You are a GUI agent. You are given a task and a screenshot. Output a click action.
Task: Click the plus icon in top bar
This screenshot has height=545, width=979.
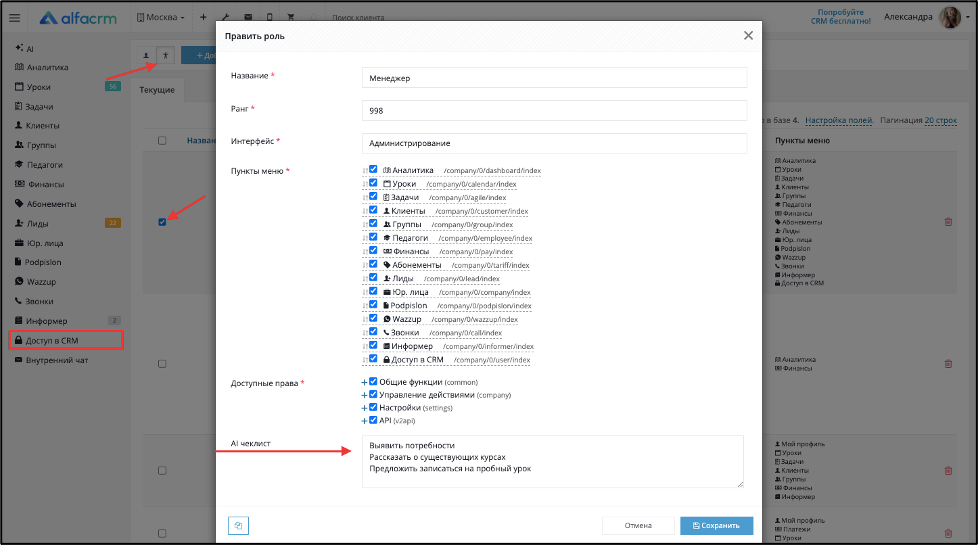(x=203, y=17)
